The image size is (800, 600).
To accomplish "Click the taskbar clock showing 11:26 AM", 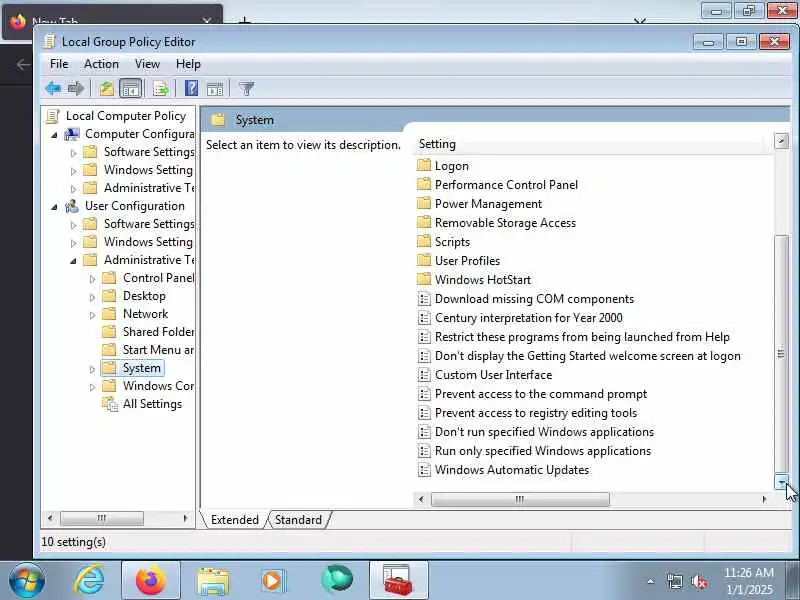I will [748, 581].
